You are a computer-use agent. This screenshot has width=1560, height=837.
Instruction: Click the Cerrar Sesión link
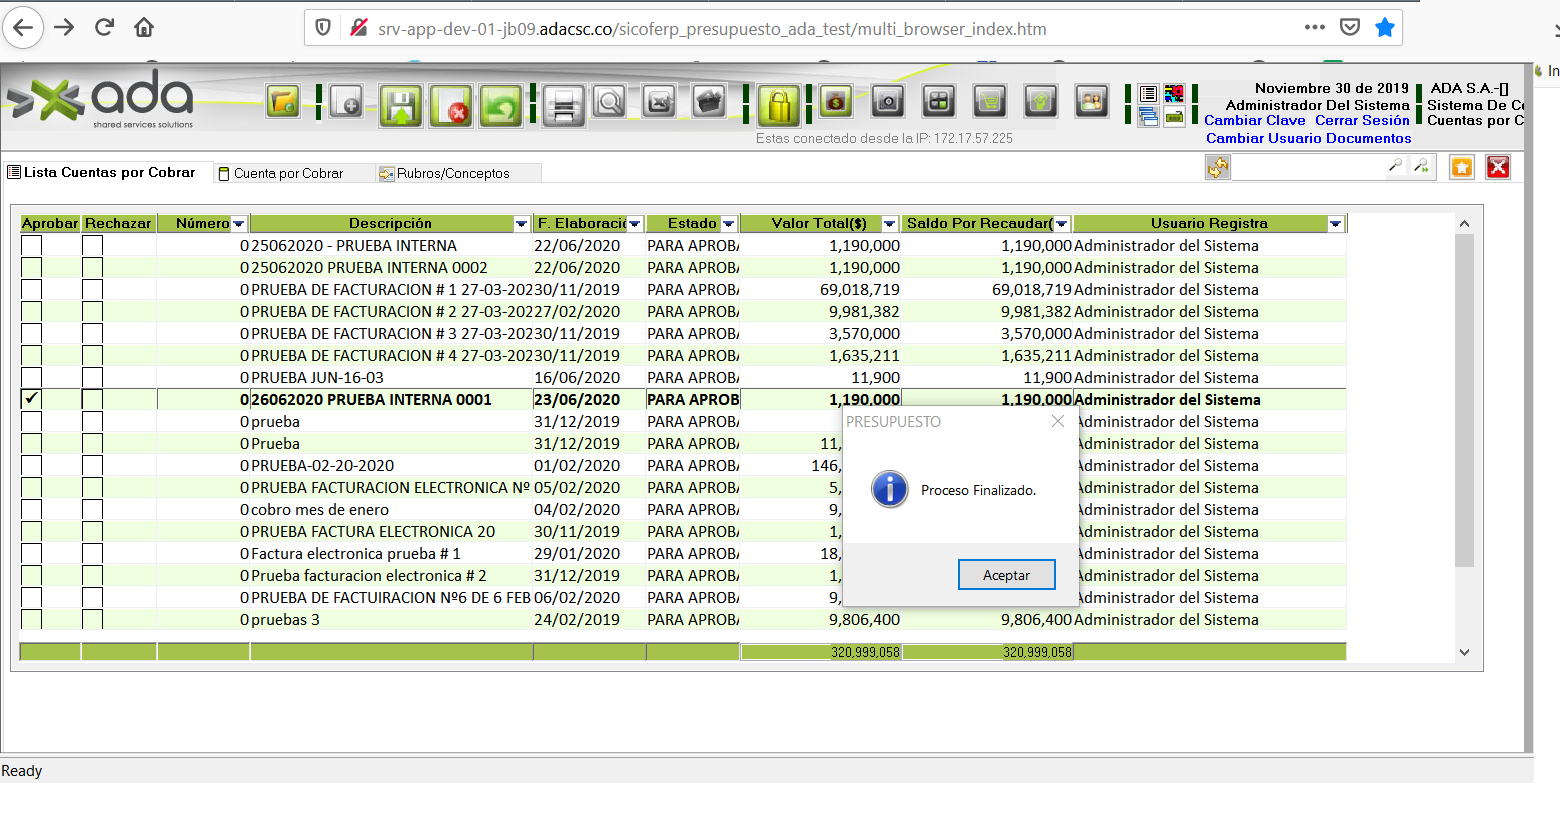coord(1361,121)
